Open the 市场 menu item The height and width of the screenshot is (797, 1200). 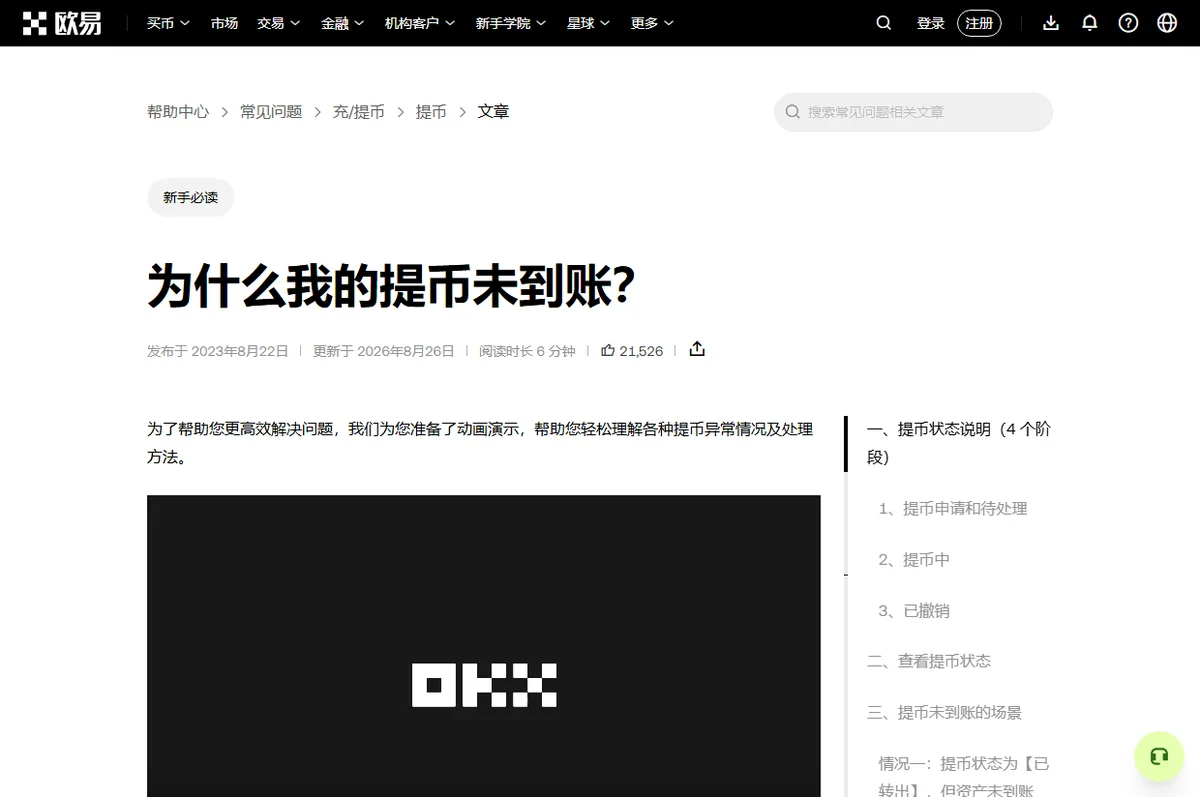(x=224, y=23)
